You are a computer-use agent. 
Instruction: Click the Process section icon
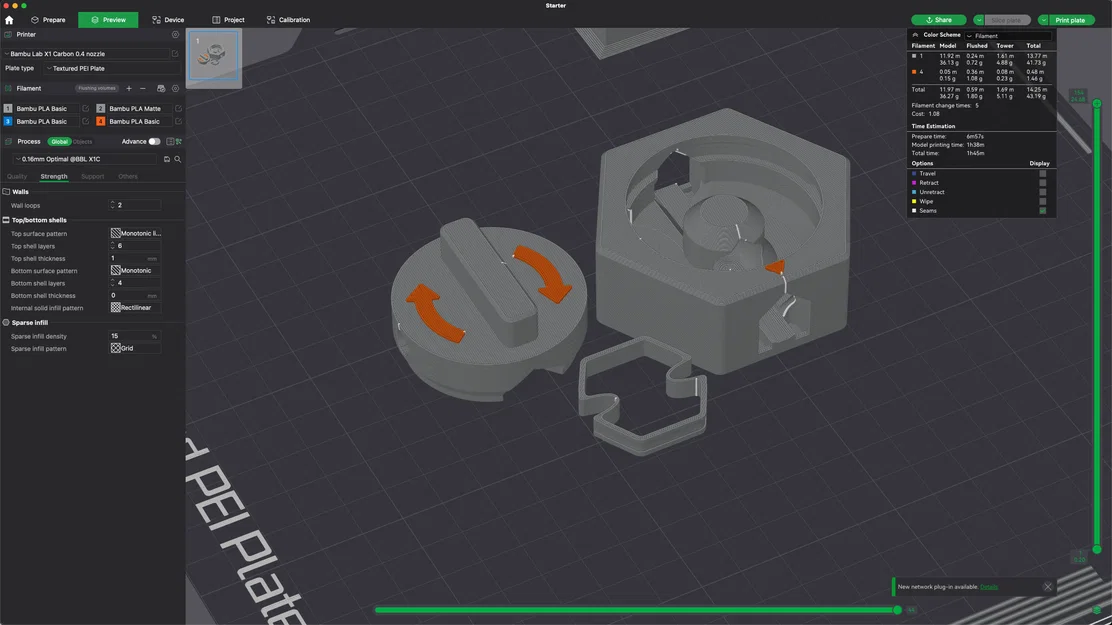coord(8,141)
